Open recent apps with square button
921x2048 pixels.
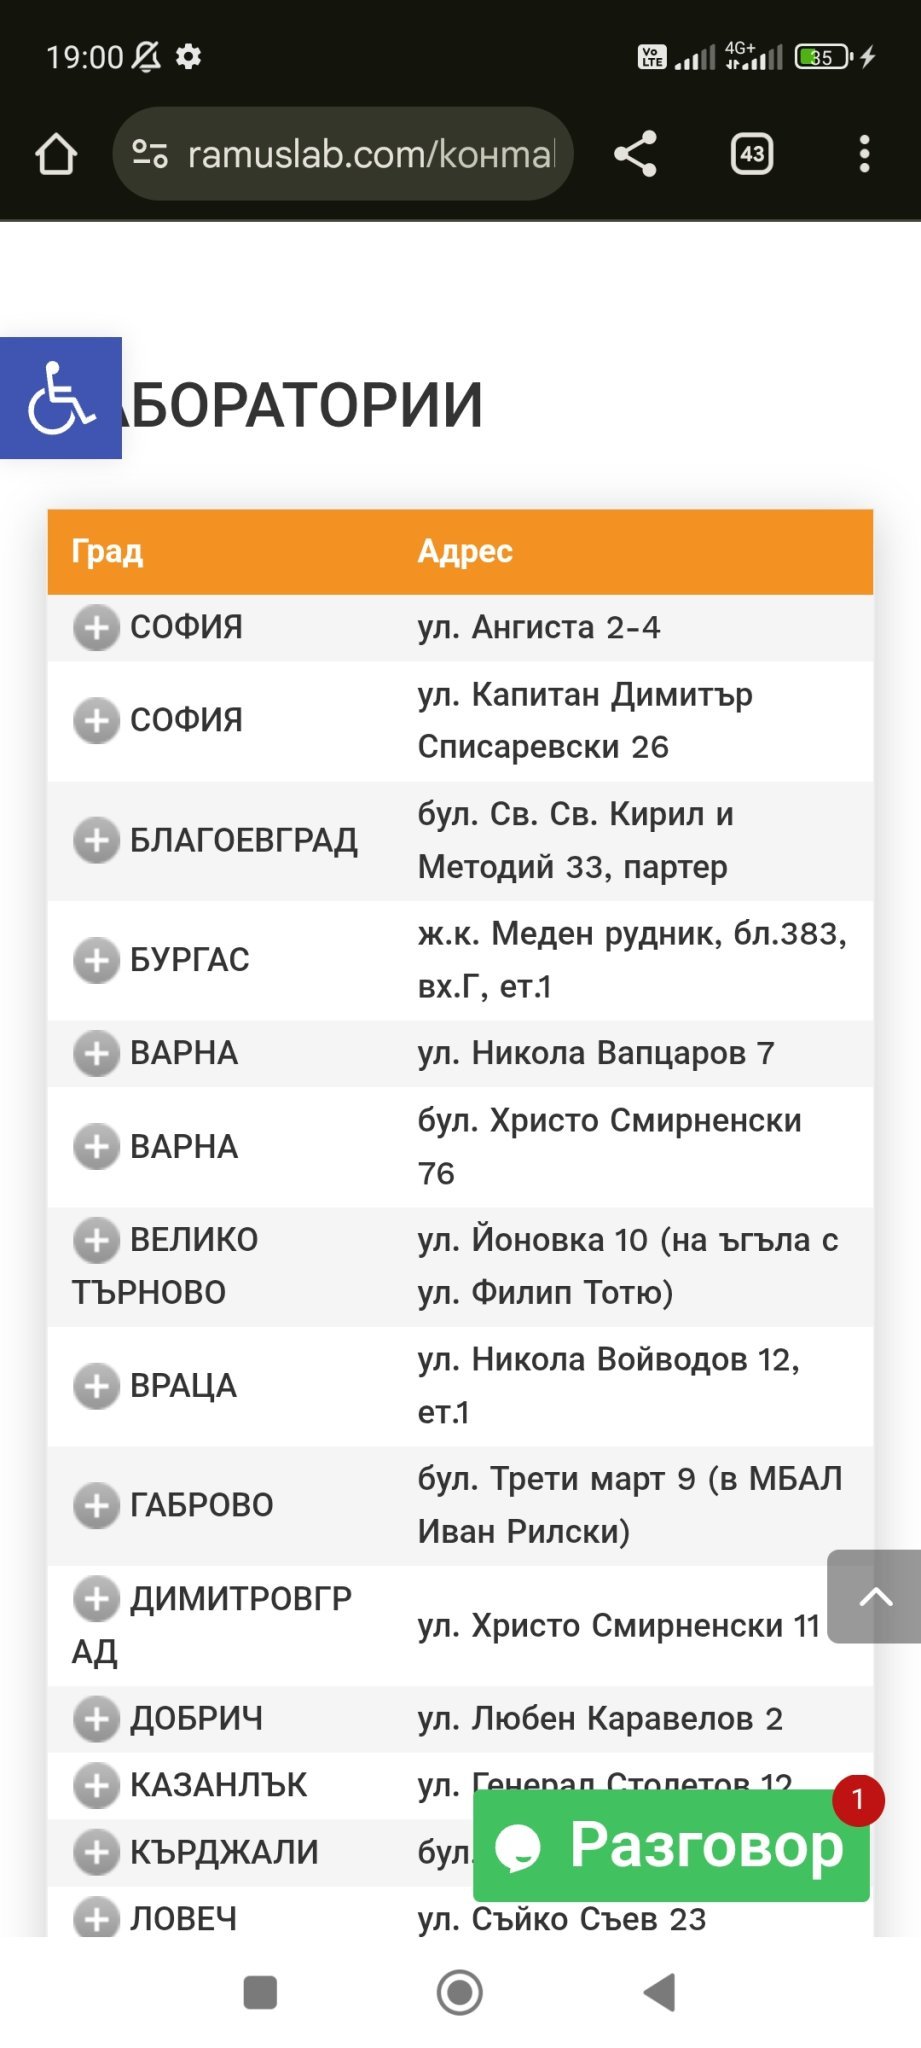(x=260, y=1992)
